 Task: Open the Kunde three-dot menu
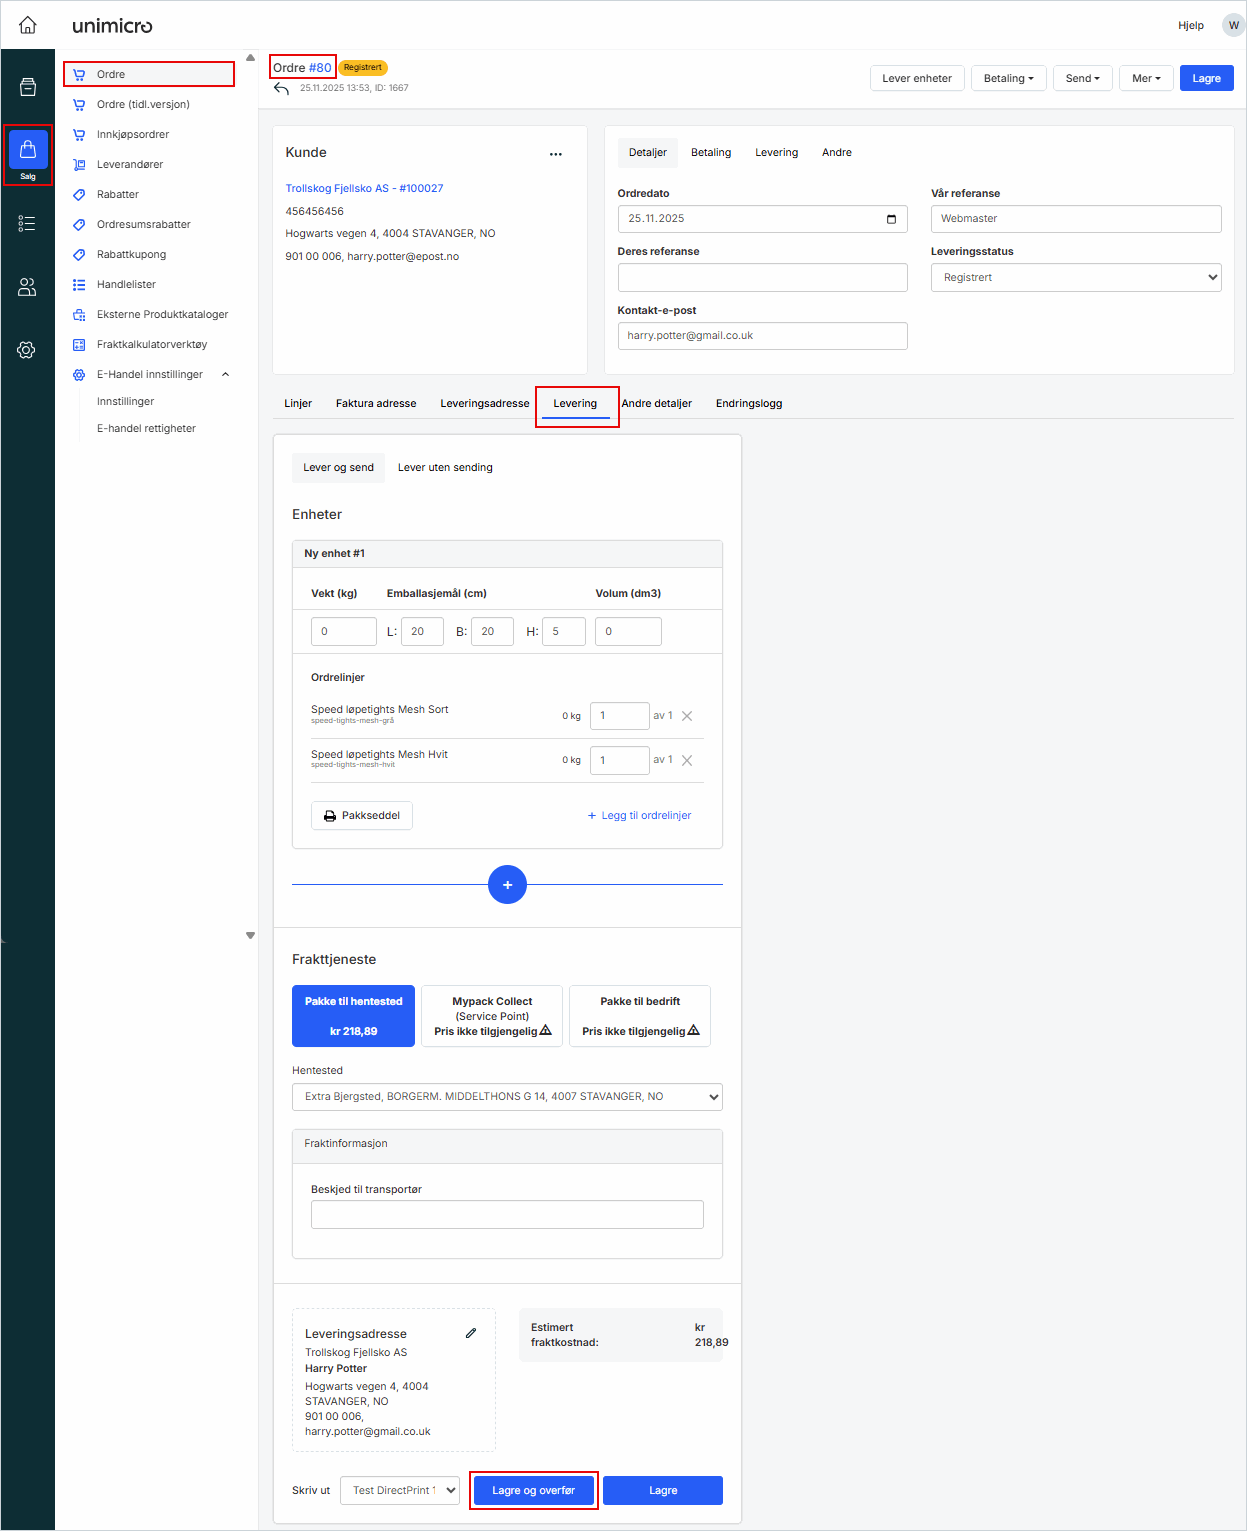(x=555, y=154)
